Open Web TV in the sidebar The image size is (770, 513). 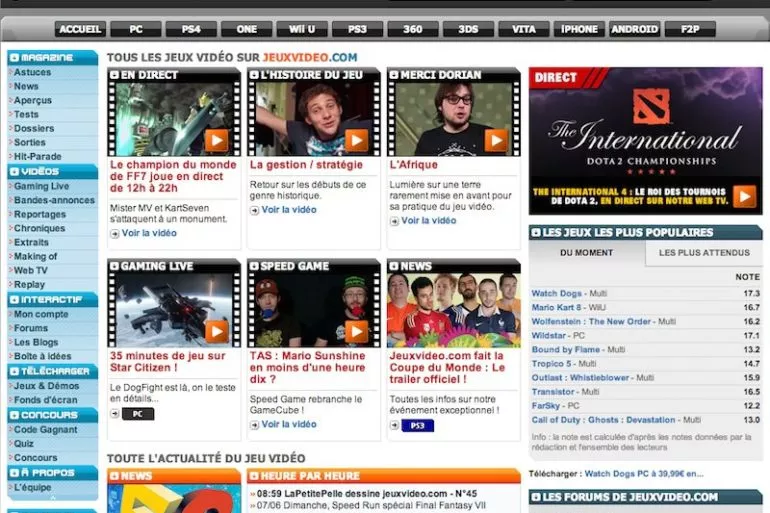tap(30, 270)
